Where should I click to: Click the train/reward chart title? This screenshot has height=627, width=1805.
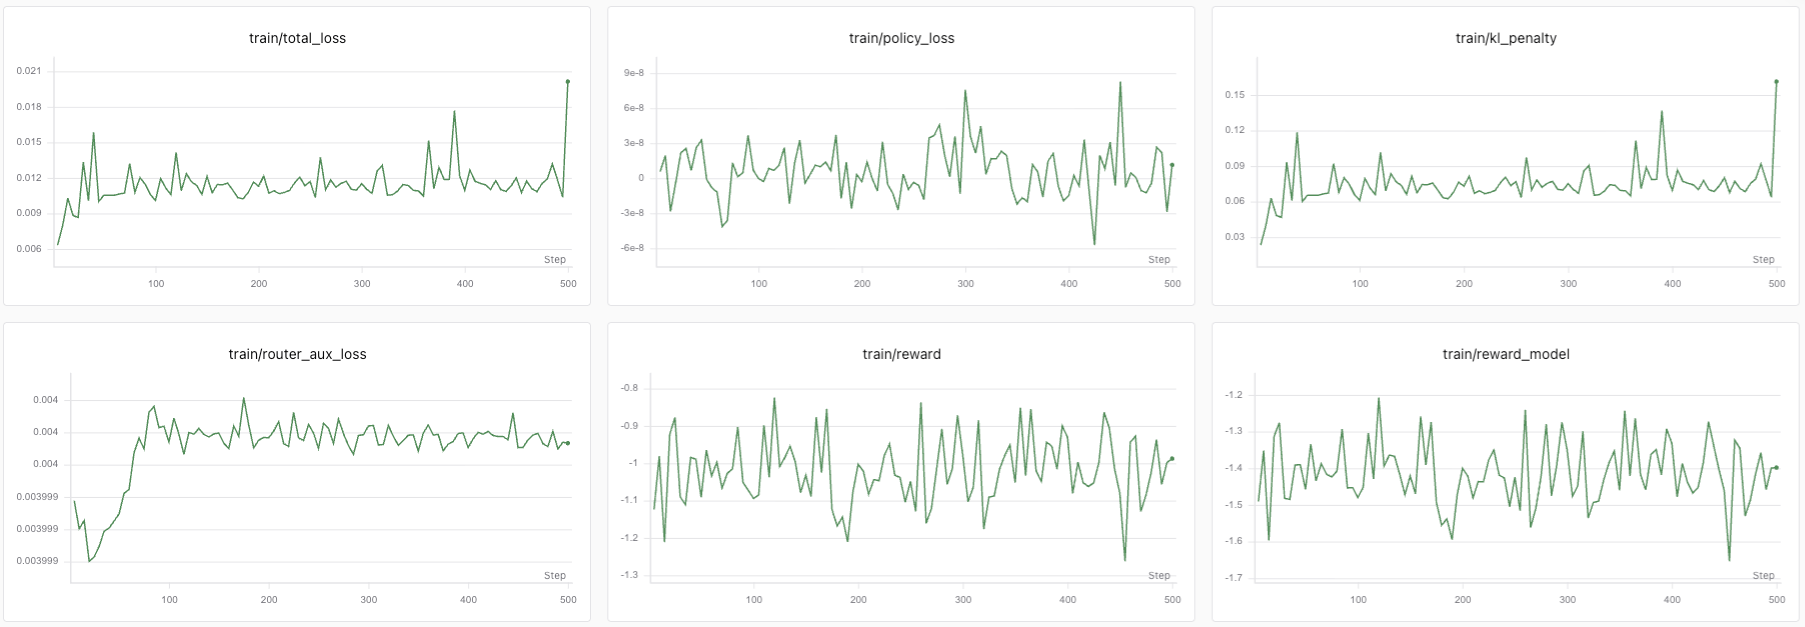pos(901,354)
